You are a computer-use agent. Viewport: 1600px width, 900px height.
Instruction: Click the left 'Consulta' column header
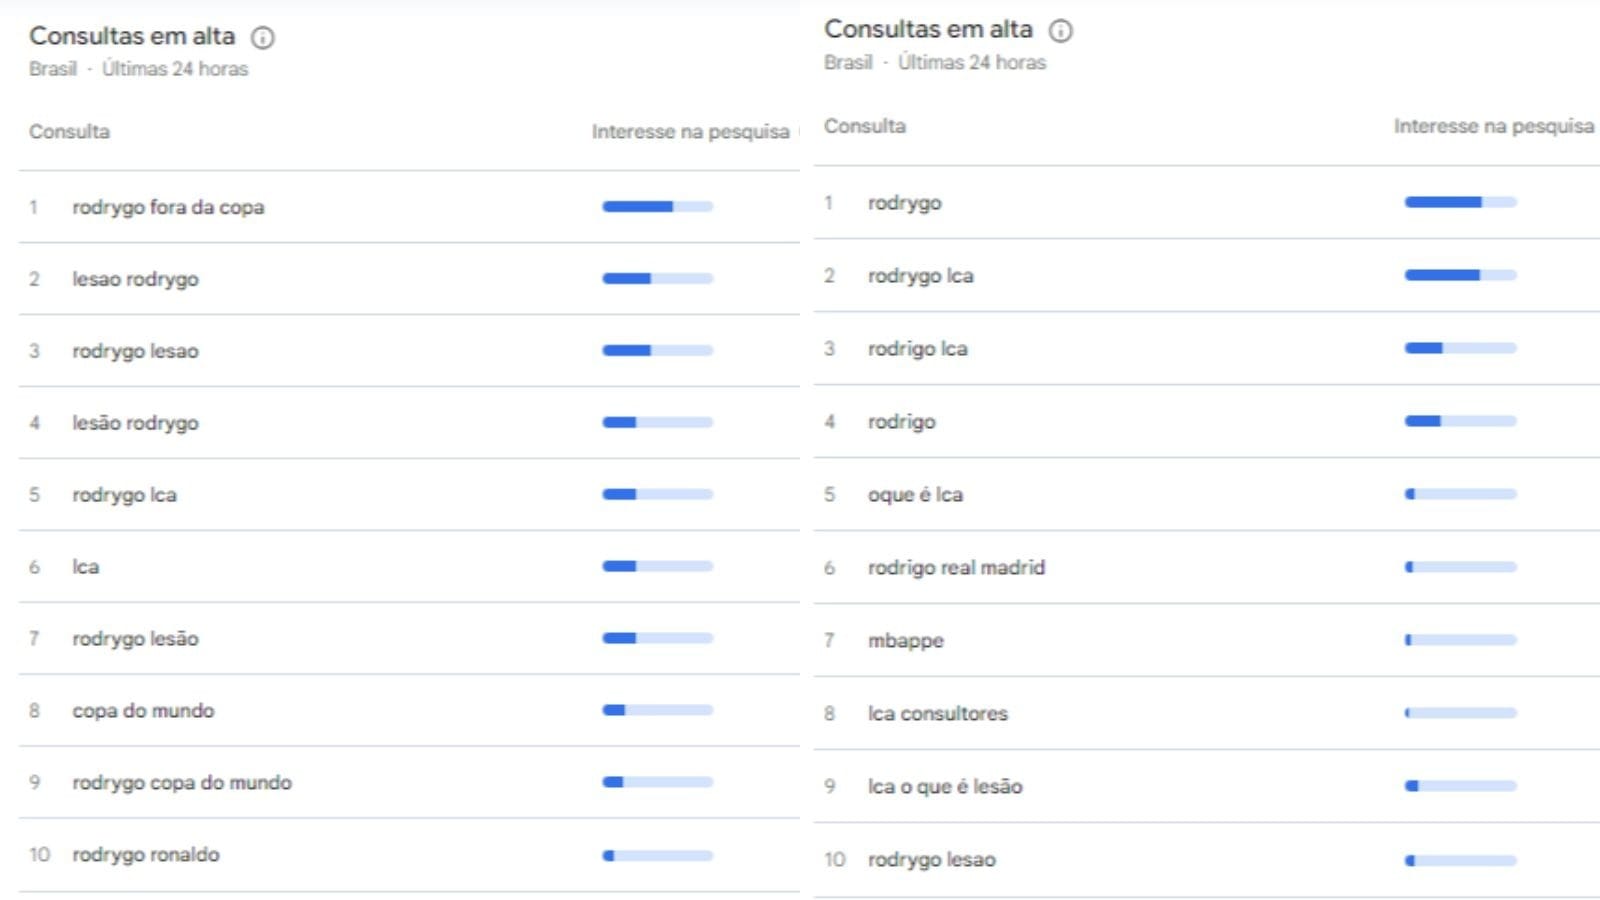(69, 132)
